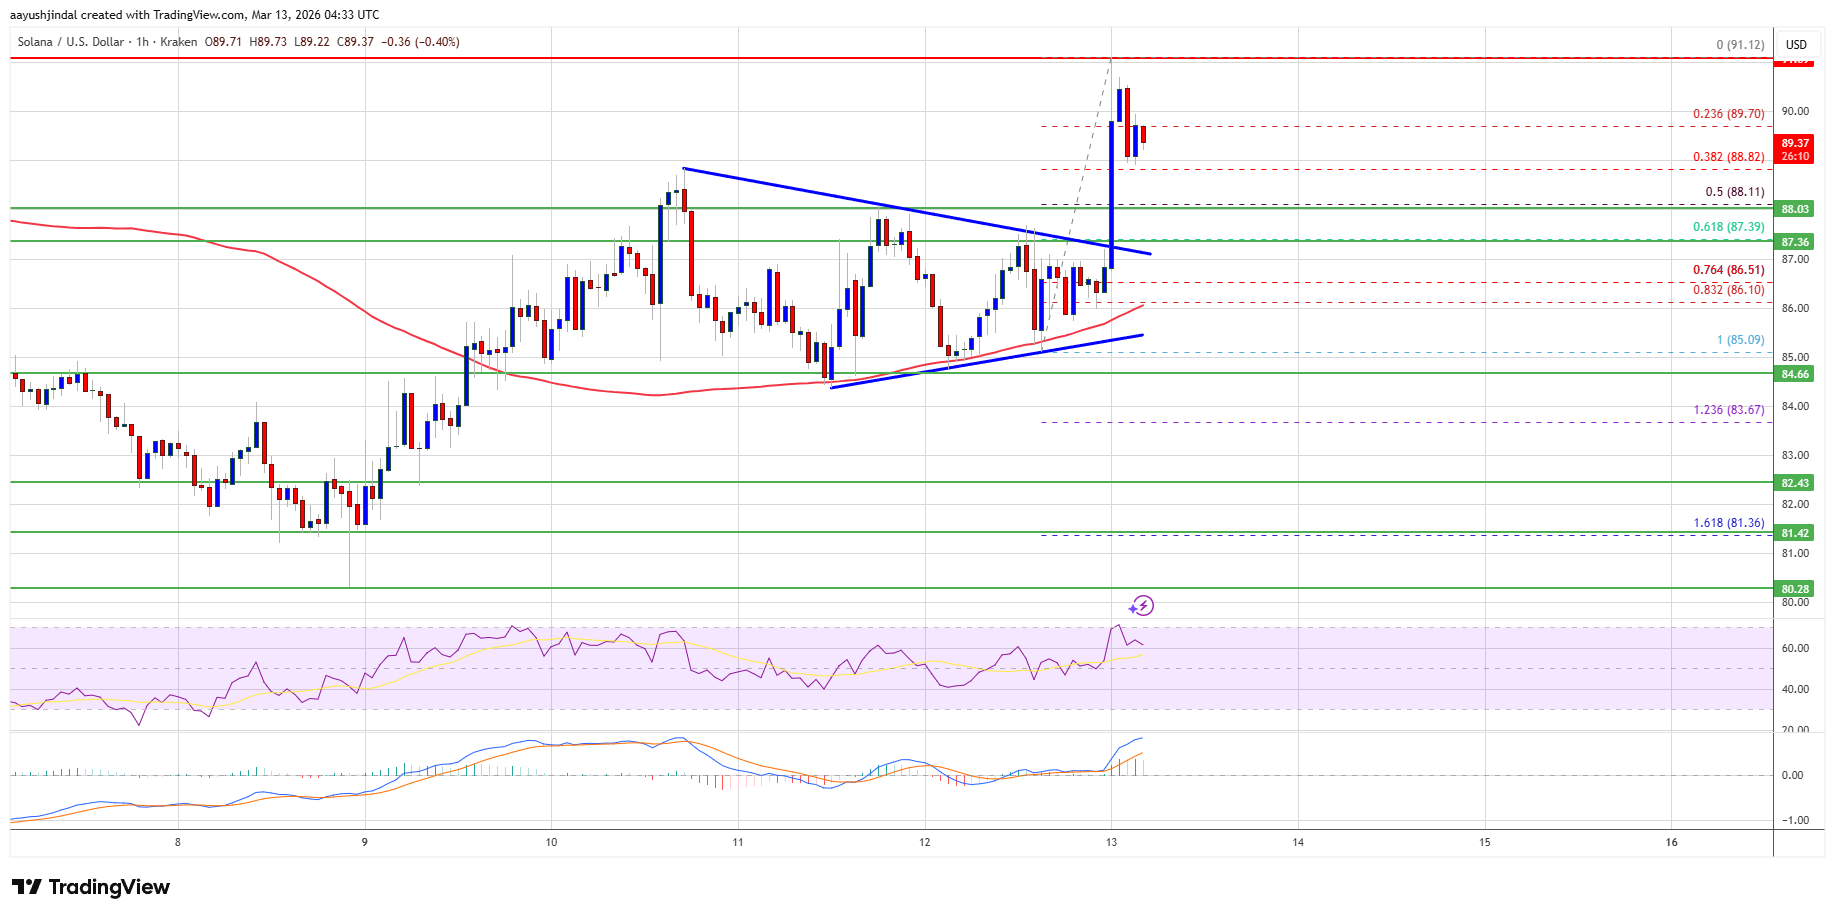Click the green 88.03 price level label
1835x917 pixels.
pyautogui.click(x=1794, y=209)
